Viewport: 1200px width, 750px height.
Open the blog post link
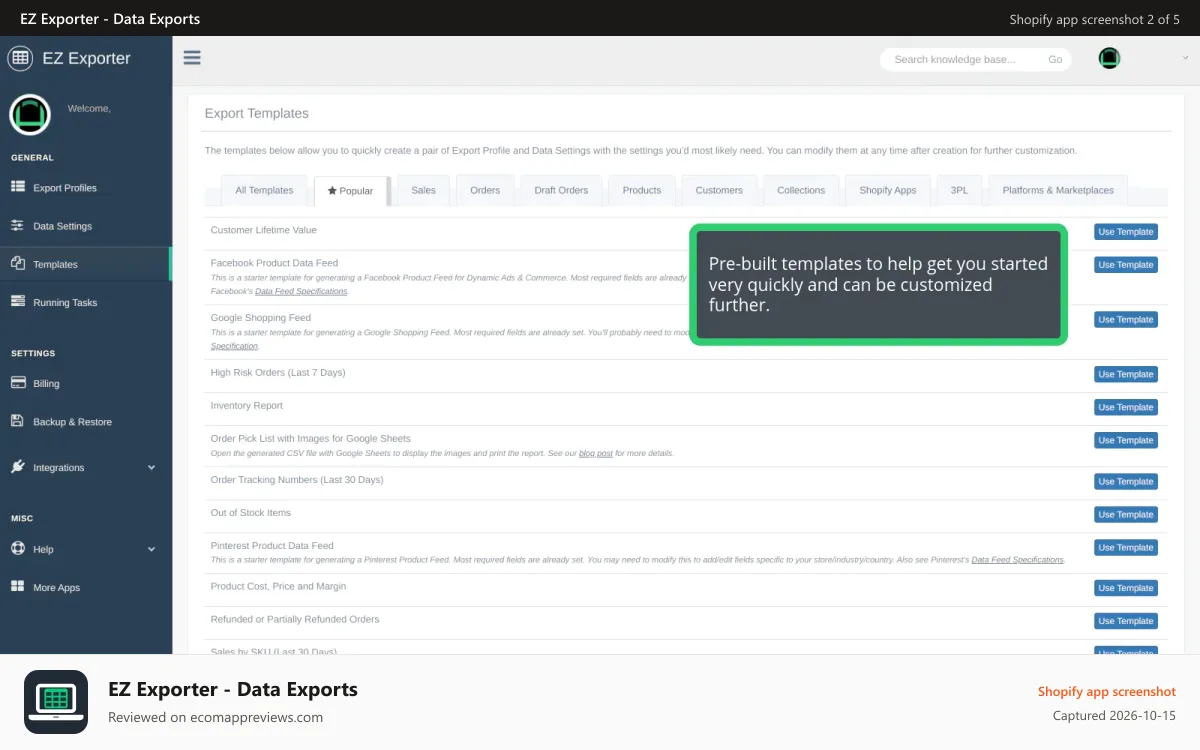tap(596, 453)
